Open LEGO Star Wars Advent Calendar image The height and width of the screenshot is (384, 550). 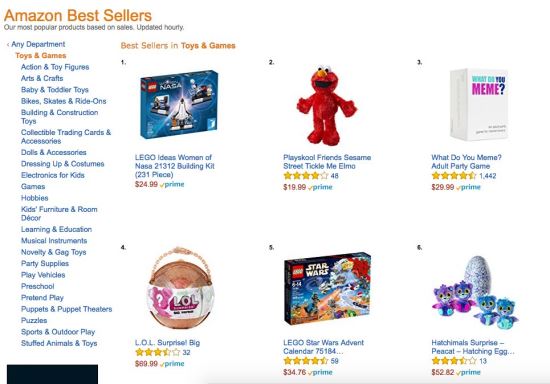(328, 288)
